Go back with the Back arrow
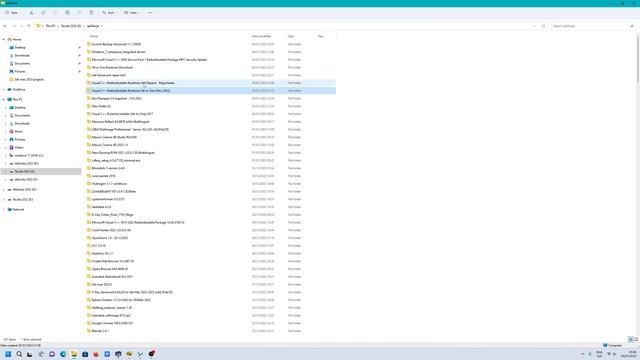The image size is (640, 360). click(x=5, y=26)
